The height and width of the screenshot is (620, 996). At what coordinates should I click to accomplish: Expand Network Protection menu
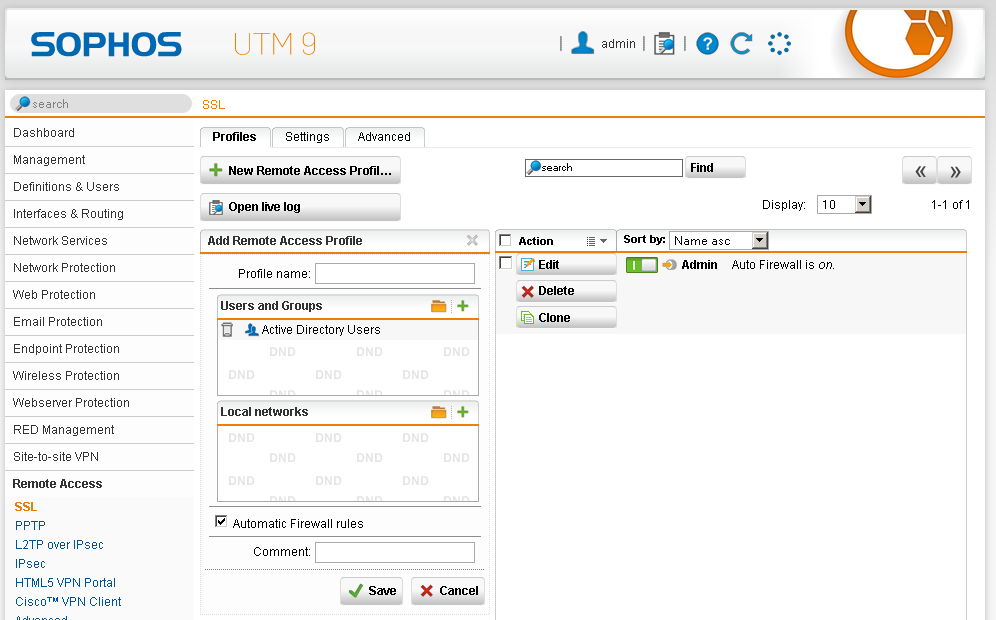[x=99, y=268]
